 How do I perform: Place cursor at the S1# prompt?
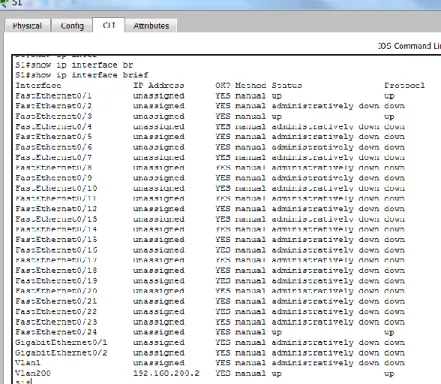(x=24, y=381)
